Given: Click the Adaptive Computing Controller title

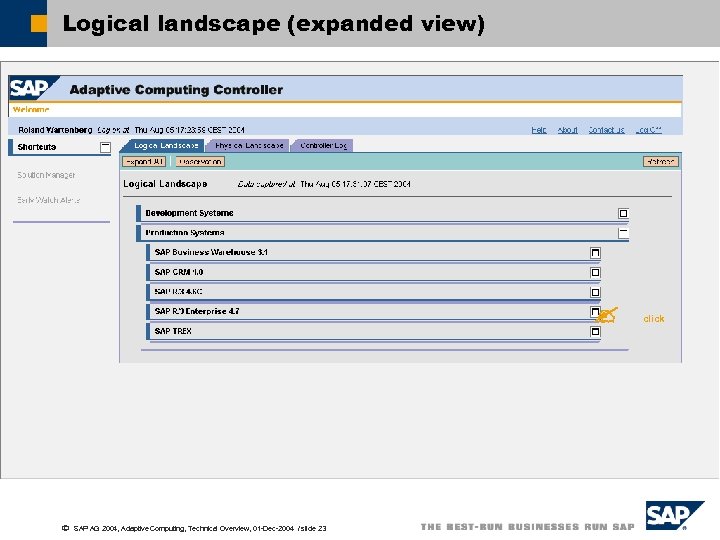Looking at the screenshot, I should point(176,90).
